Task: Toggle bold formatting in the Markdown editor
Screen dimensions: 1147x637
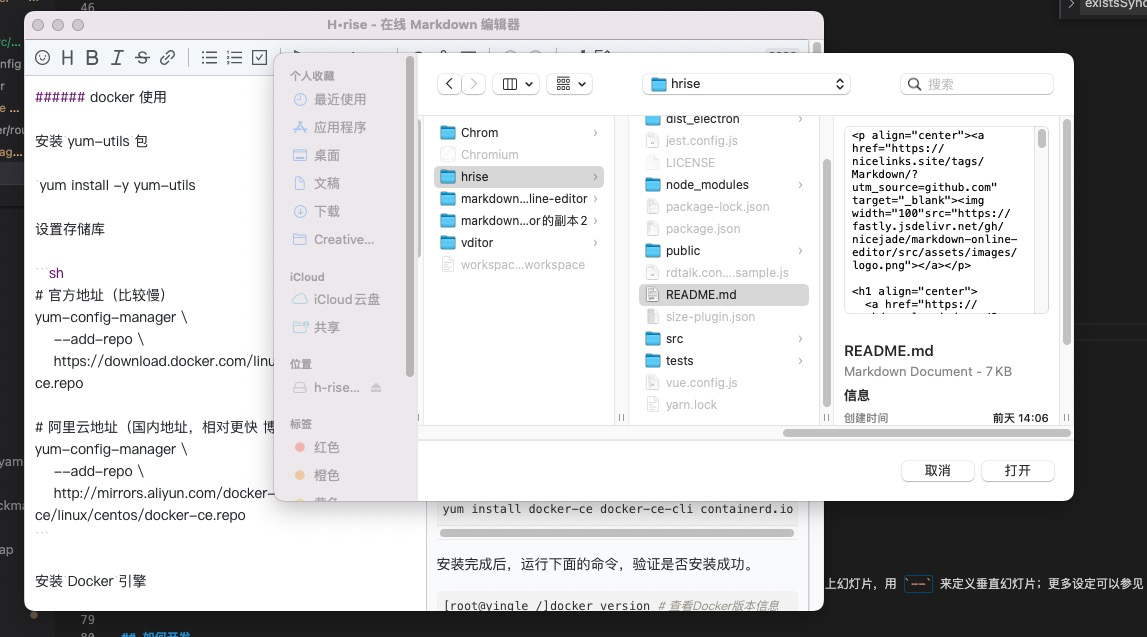Action: (x=91, y=58)
